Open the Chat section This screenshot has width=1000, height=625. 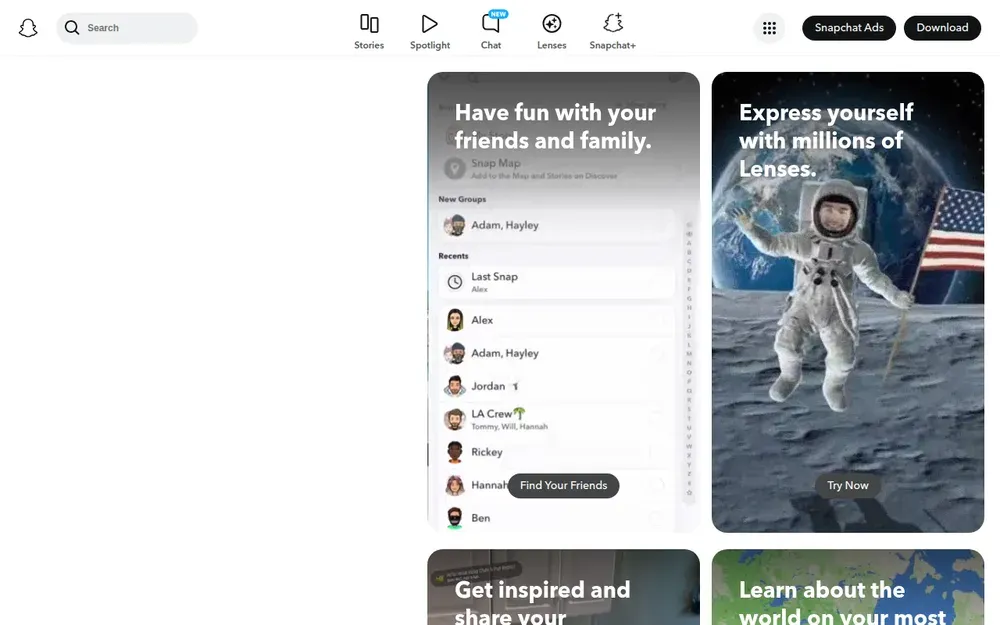coord(491,31)
